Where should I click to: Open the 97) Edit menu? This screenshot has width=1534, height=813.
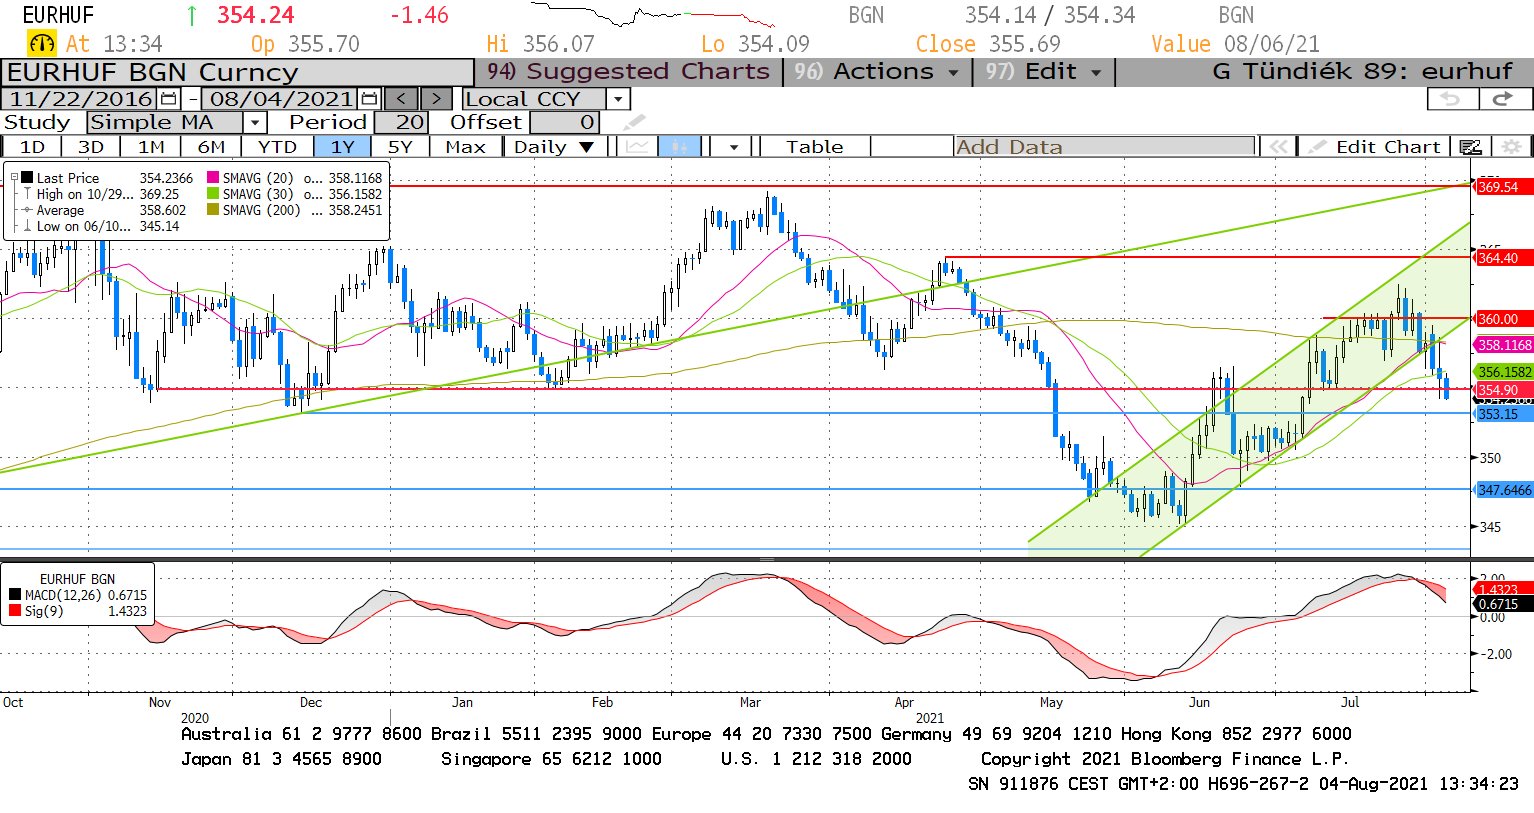(x=1043, y=72)
